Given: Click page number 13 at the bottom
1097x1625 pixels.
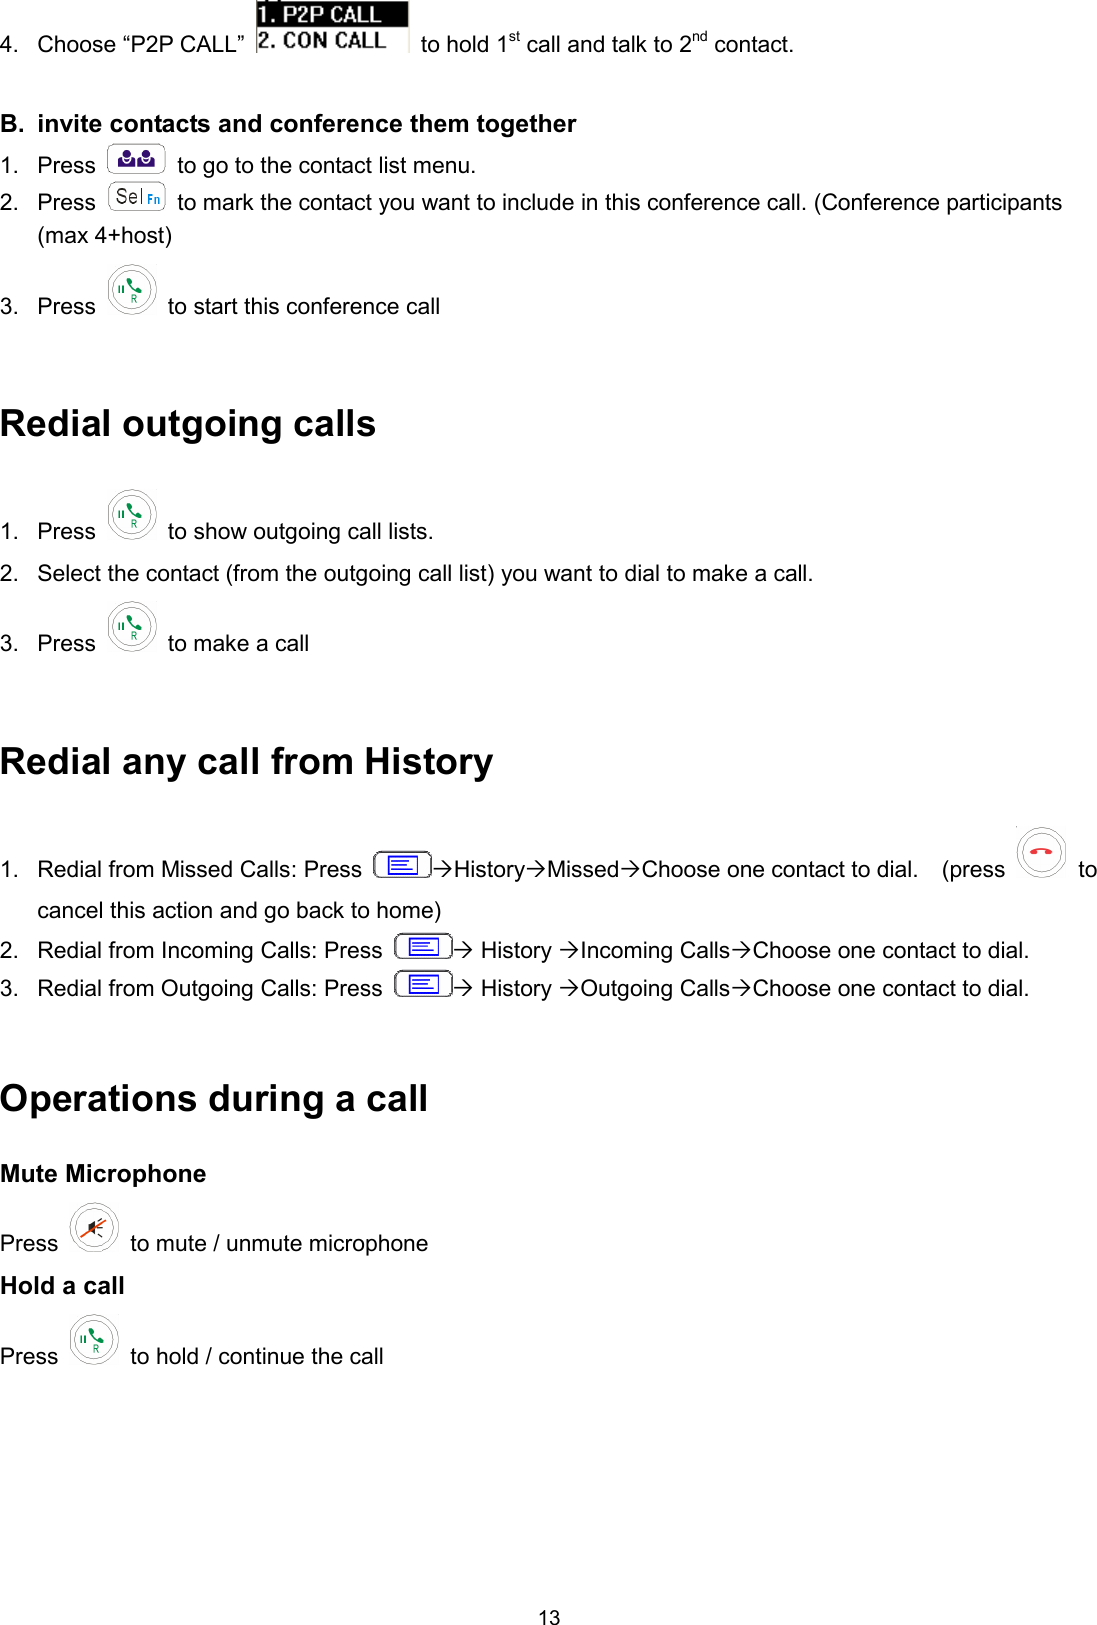Looking at the screenshot, I should tap(549, 1618).
